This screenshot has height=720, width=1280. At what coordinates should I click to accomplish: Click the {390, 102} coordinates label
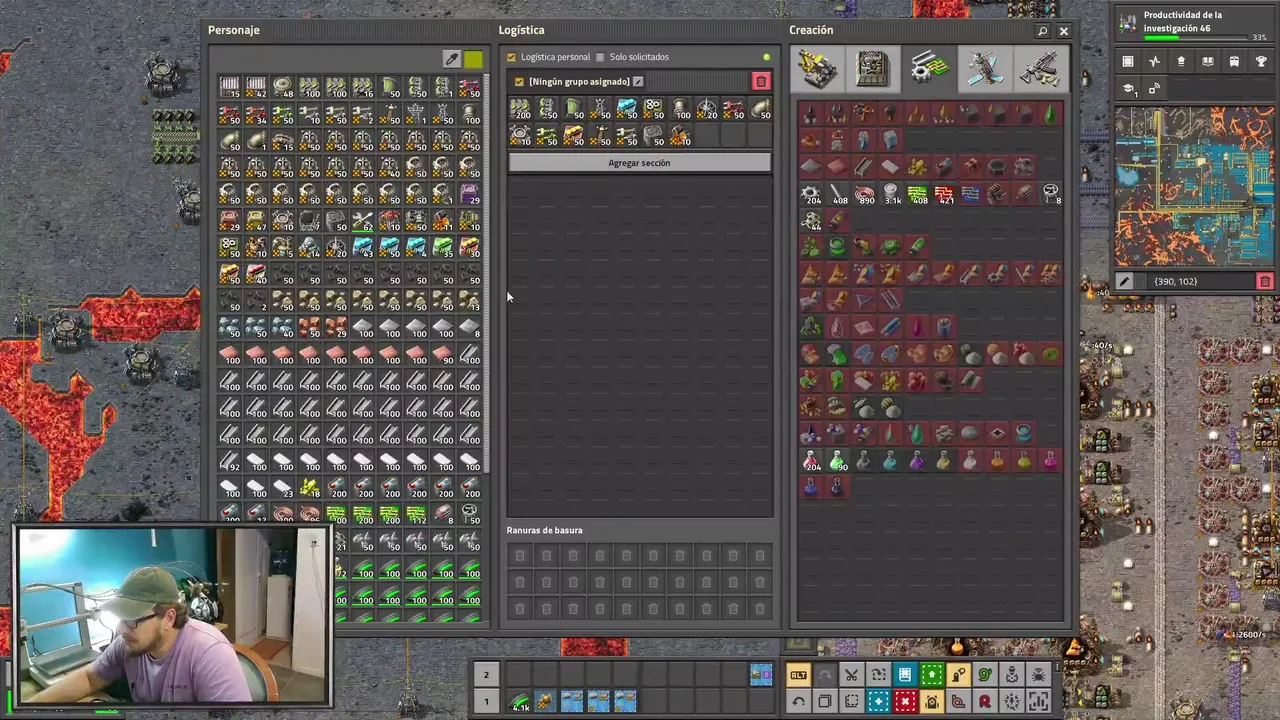coord(1175,282)
